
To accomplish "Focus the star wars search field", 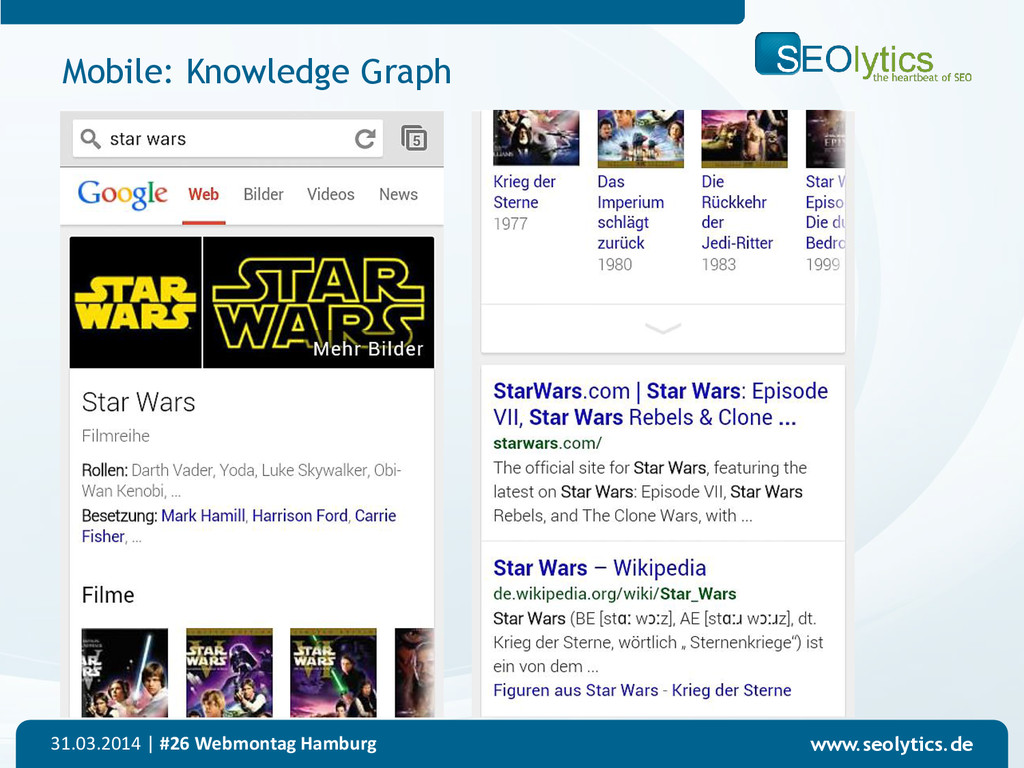I will 227,138.
